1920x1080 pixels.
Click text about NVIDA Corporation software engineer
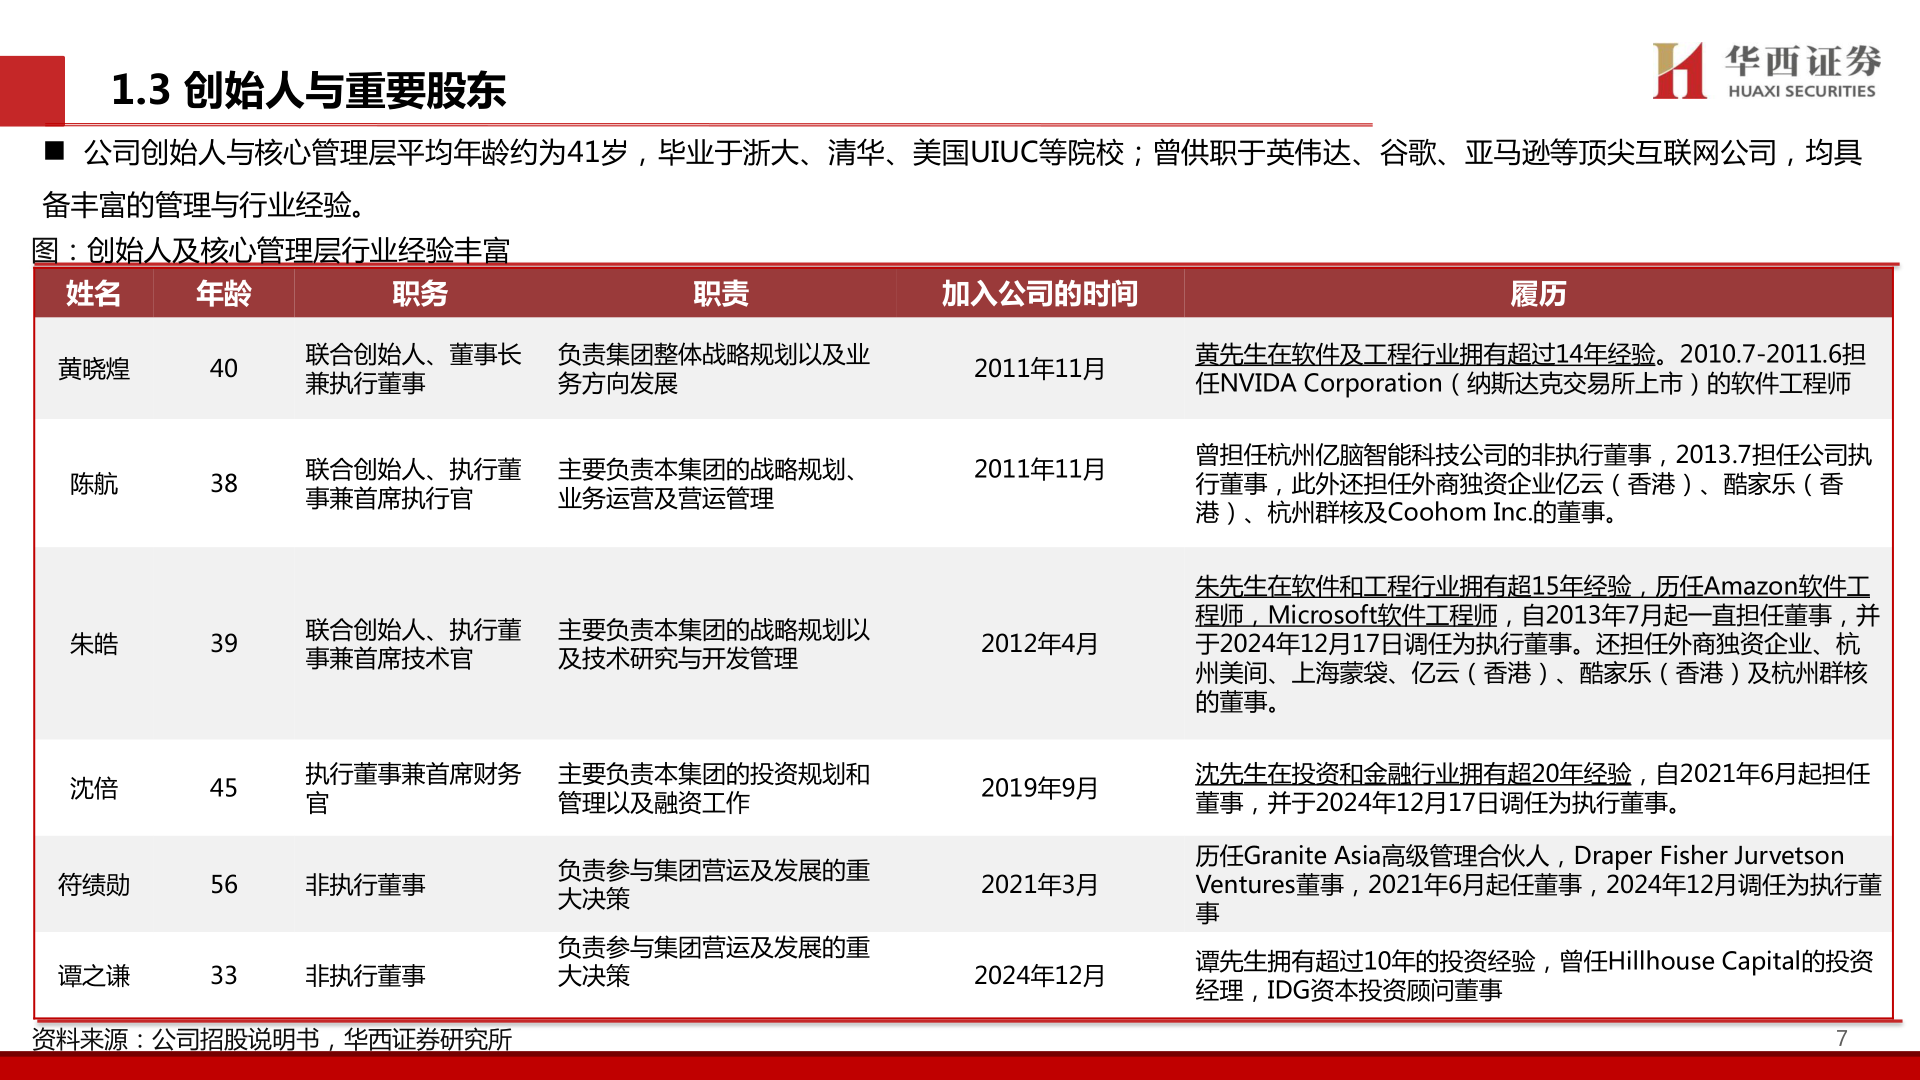(x=1523, y=384)
